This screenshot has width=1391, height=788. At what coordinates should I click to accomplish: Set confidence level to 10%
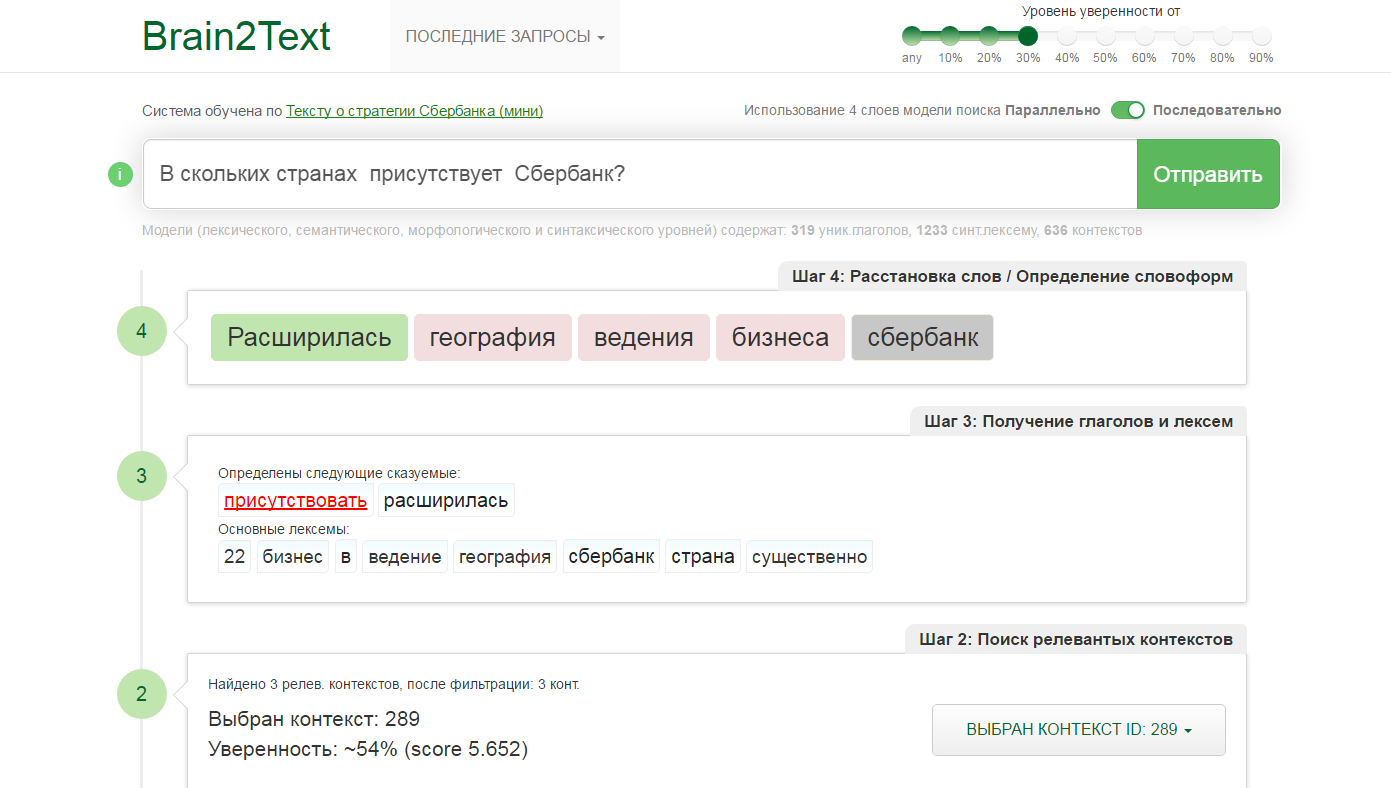tap(950, 37)
